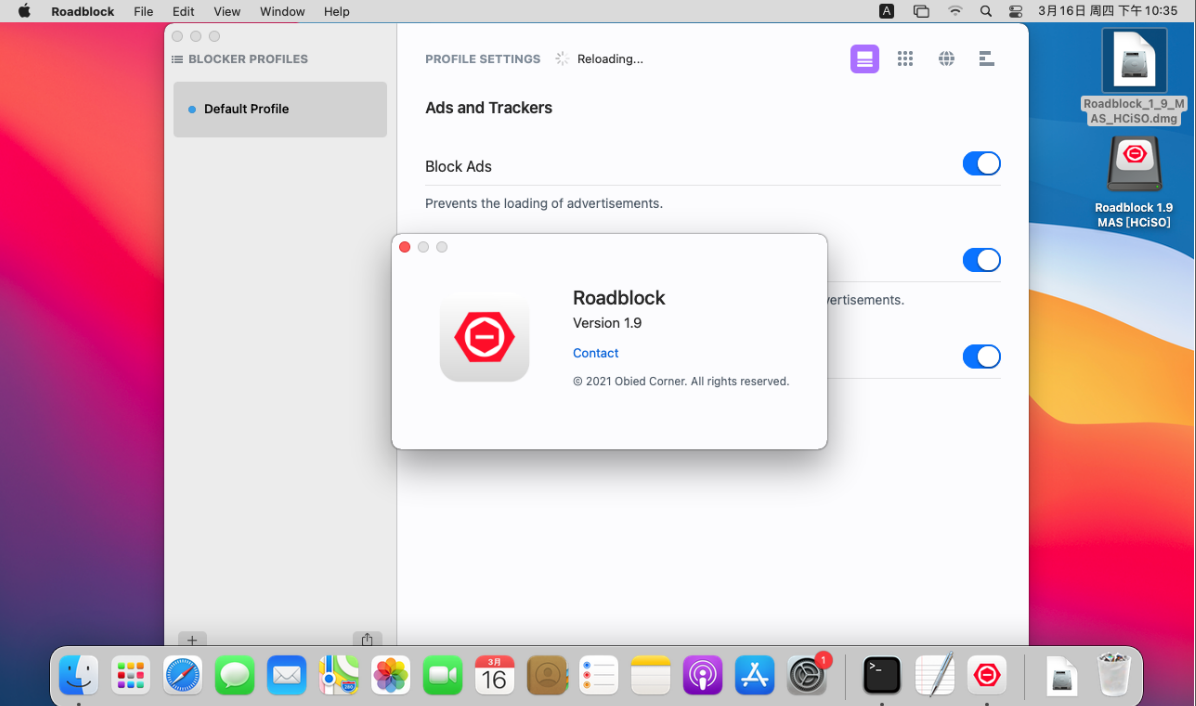This screenshot has height=706, width=1196.
Task: Toggle the second blue switch beside the About window
Action: (981, 260)
